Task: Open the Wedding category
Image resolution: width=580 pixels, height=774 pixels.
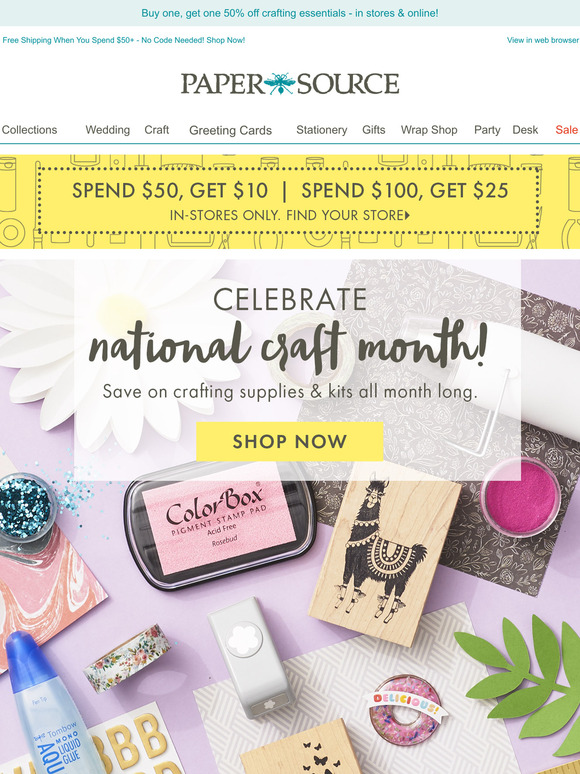Action: [x=108, y=130]
